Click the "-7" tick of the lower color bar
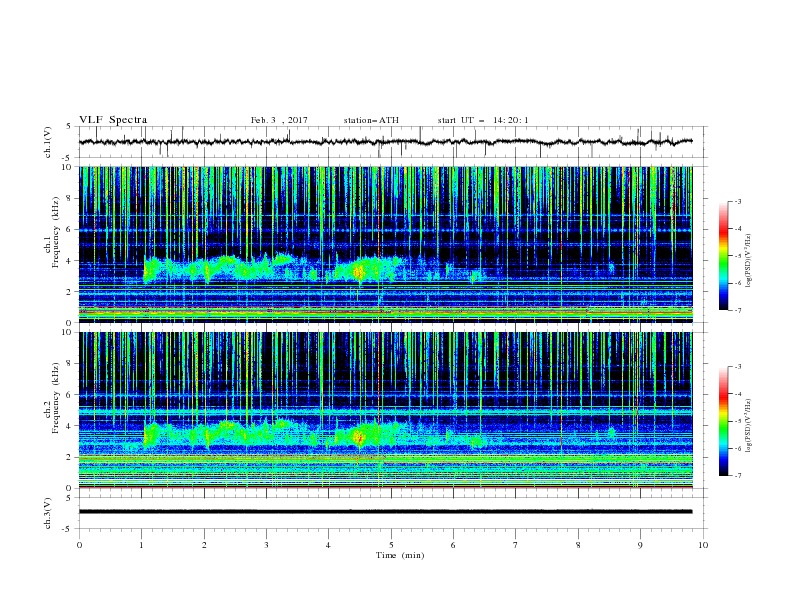 pos(737,475)
